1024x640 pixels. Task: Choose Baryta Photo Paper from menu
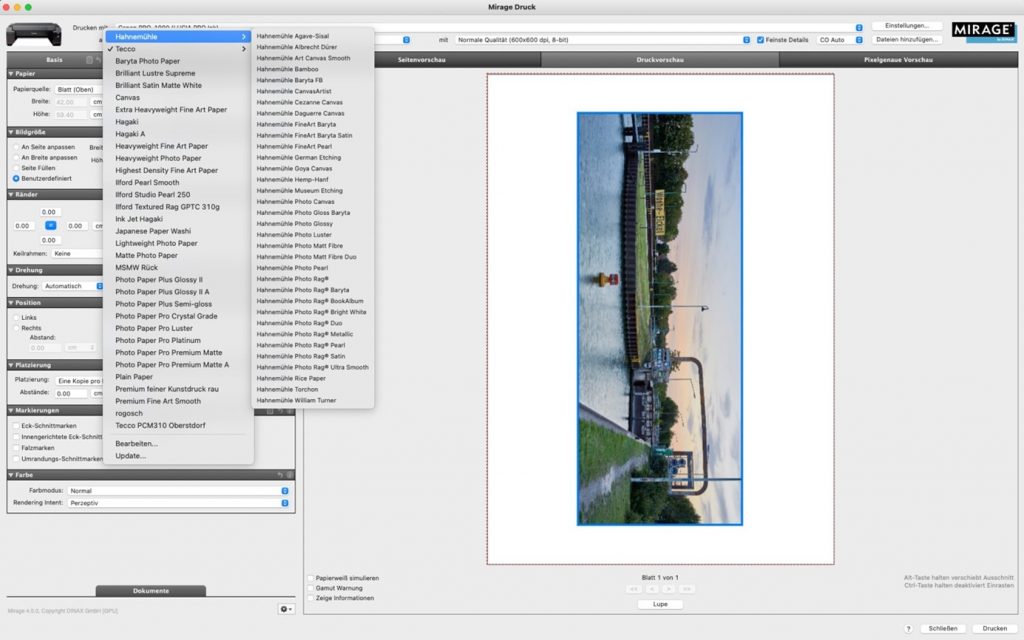pyautogui.click(x=178, y=61)
